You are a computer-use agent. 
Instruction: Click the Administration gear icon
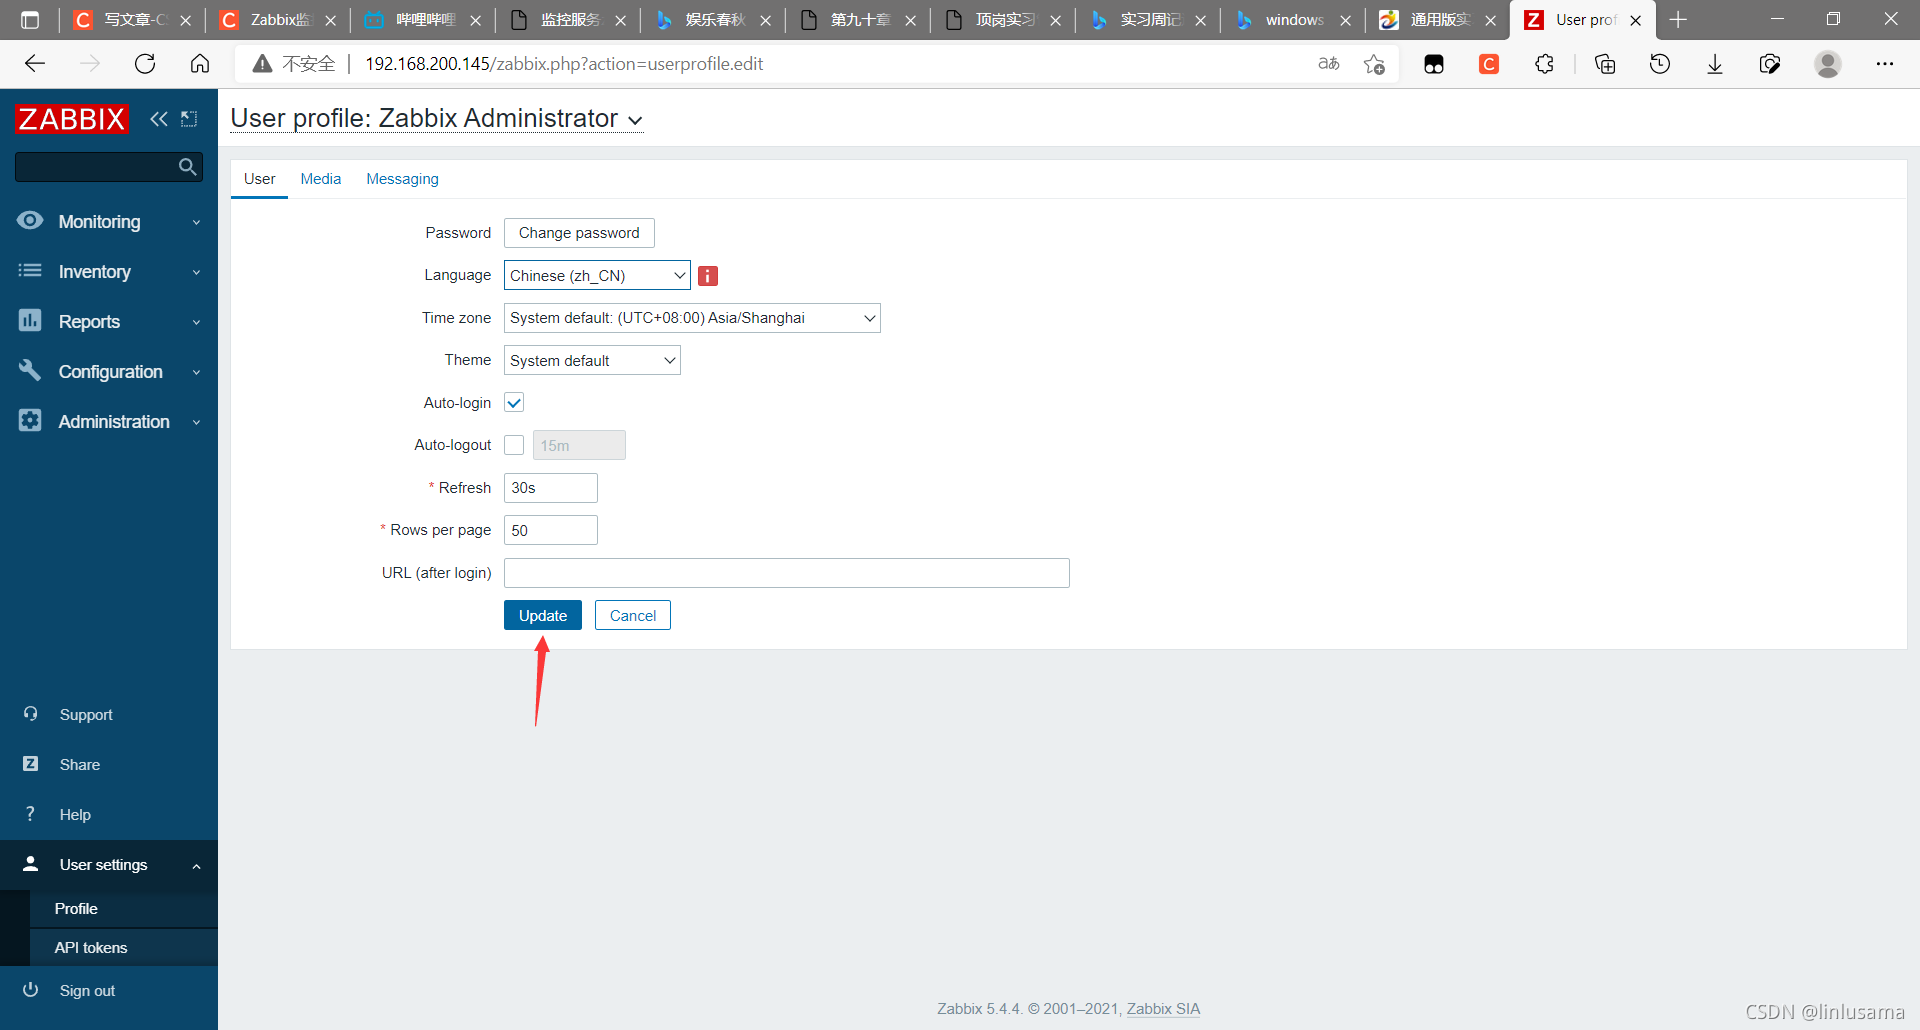tap(30, 421)
